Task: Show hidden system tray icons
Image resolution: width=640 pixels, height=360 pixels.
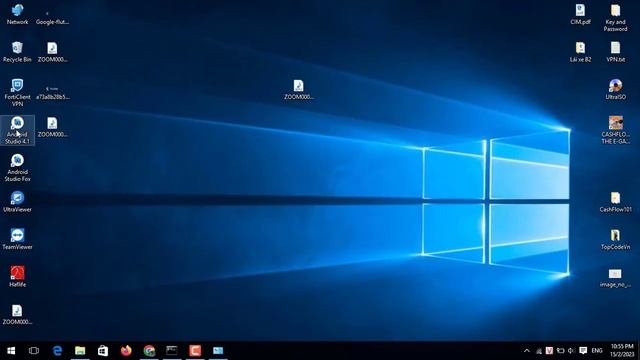Action: 527,351
